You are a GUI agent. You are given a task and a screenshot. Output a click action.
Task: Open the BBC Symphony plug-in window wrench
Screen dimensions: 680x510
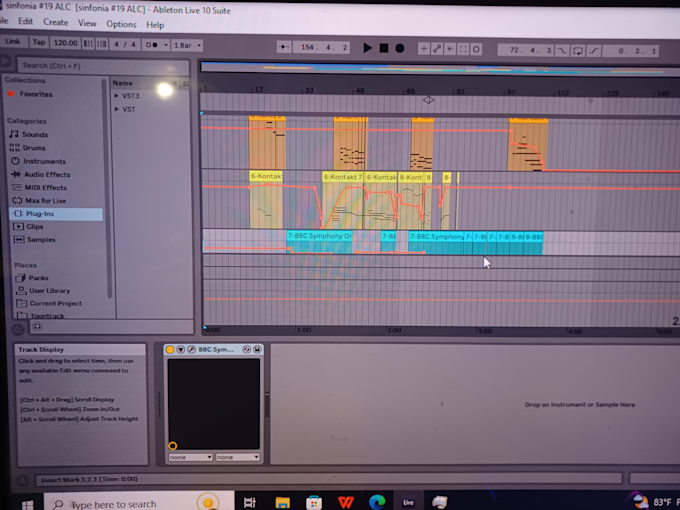click(x=191, y=350)
